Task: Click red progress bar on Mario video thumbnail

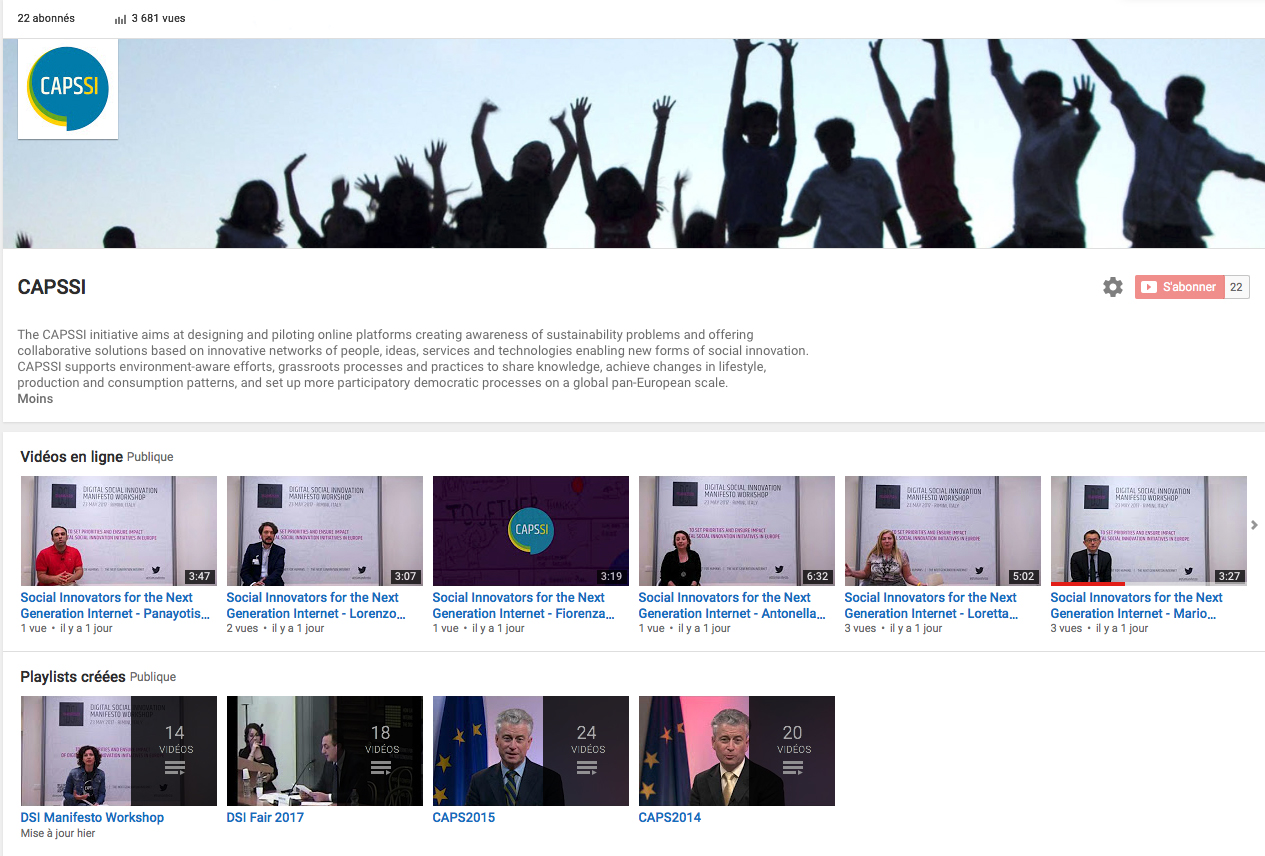Action: 1087,583
